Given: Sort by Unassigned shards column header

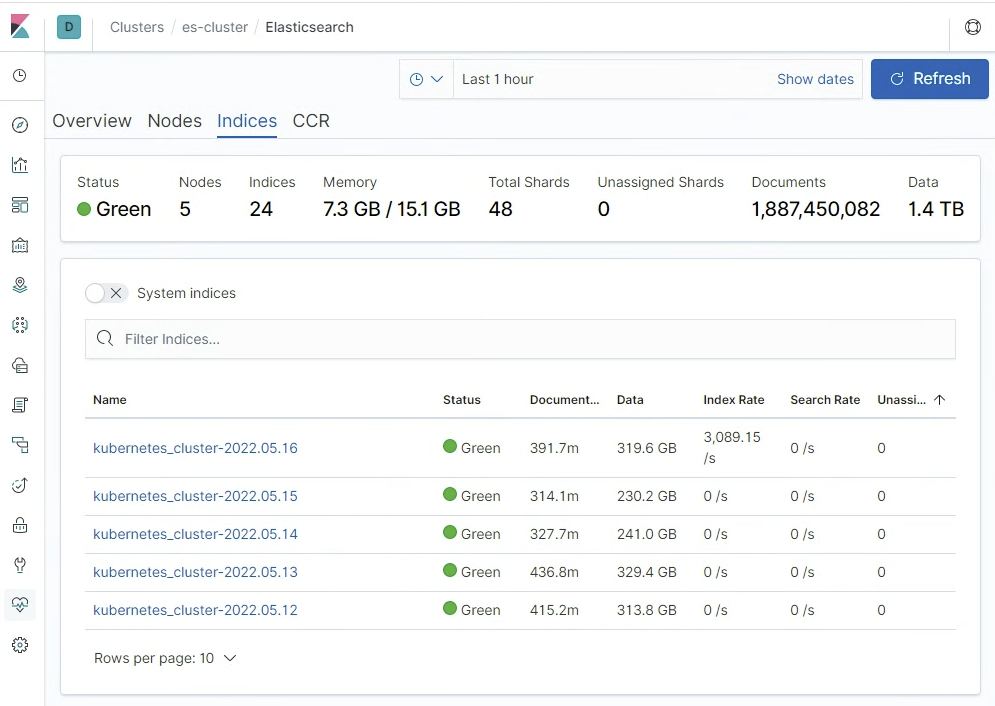Looking at the screenshot, I should [911, 400].
